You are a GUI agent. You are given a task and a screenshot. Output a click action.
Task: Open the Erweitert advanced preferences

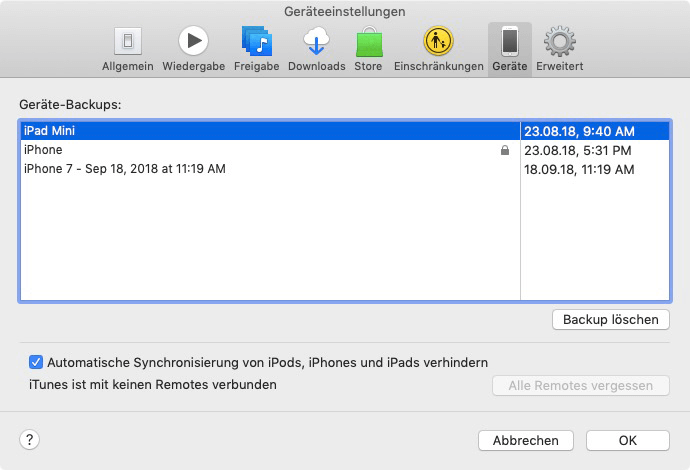pyautogui.click(x=559, y=50)
